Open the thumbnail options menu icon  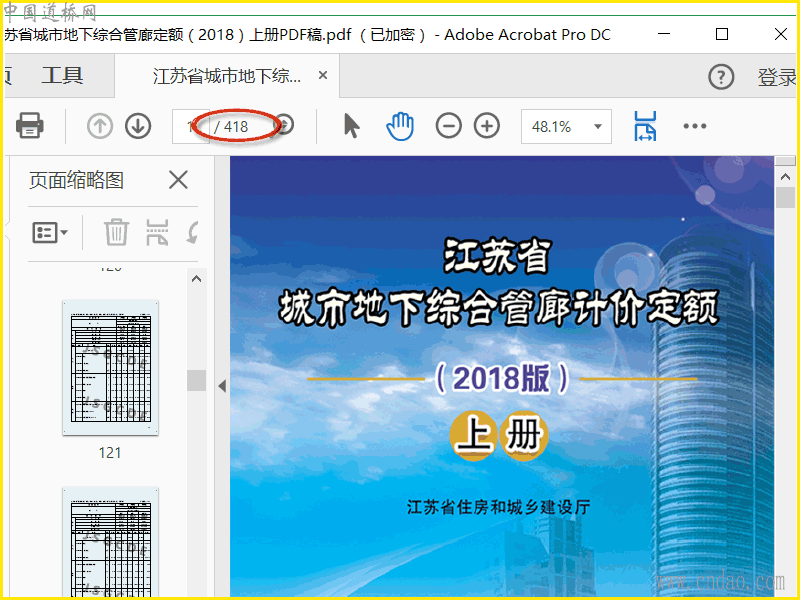coord(50,233)
